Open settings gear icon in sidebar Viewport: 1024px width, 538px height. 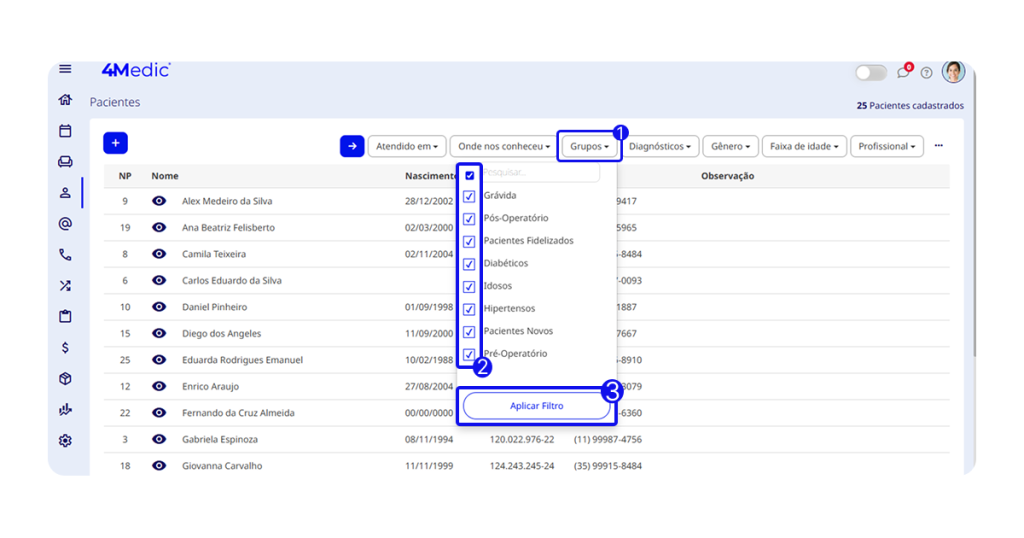pos(65,441)
